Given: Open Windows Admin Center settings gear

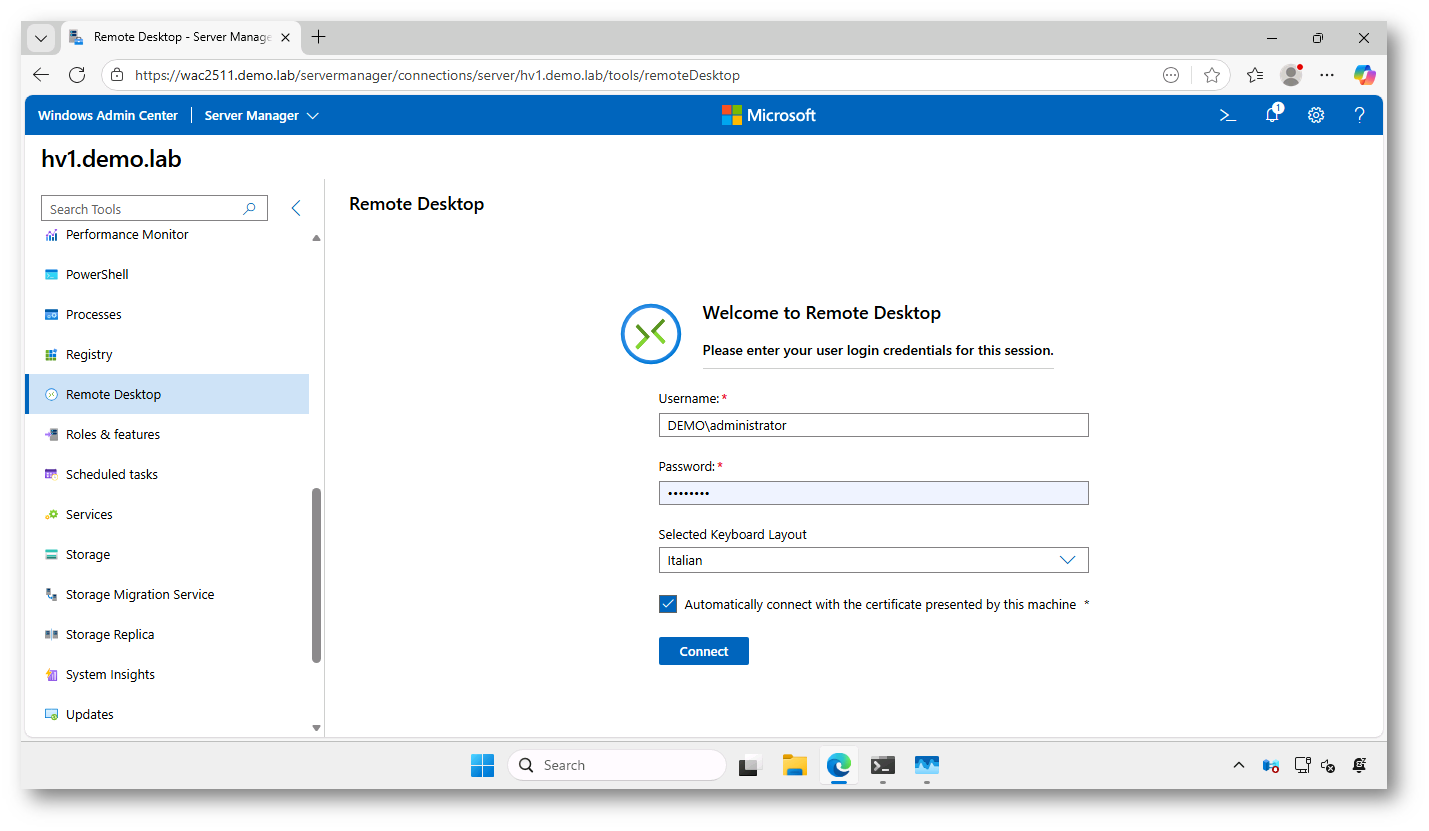Looking at the screenshot, I should click(1316, 115).
